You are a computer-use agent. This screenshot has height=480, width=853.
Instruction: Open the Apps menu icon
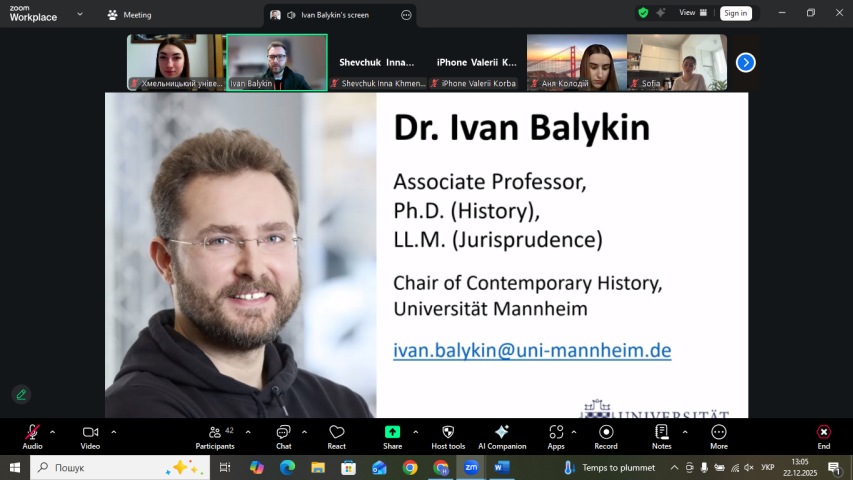[x=556, y=436]
